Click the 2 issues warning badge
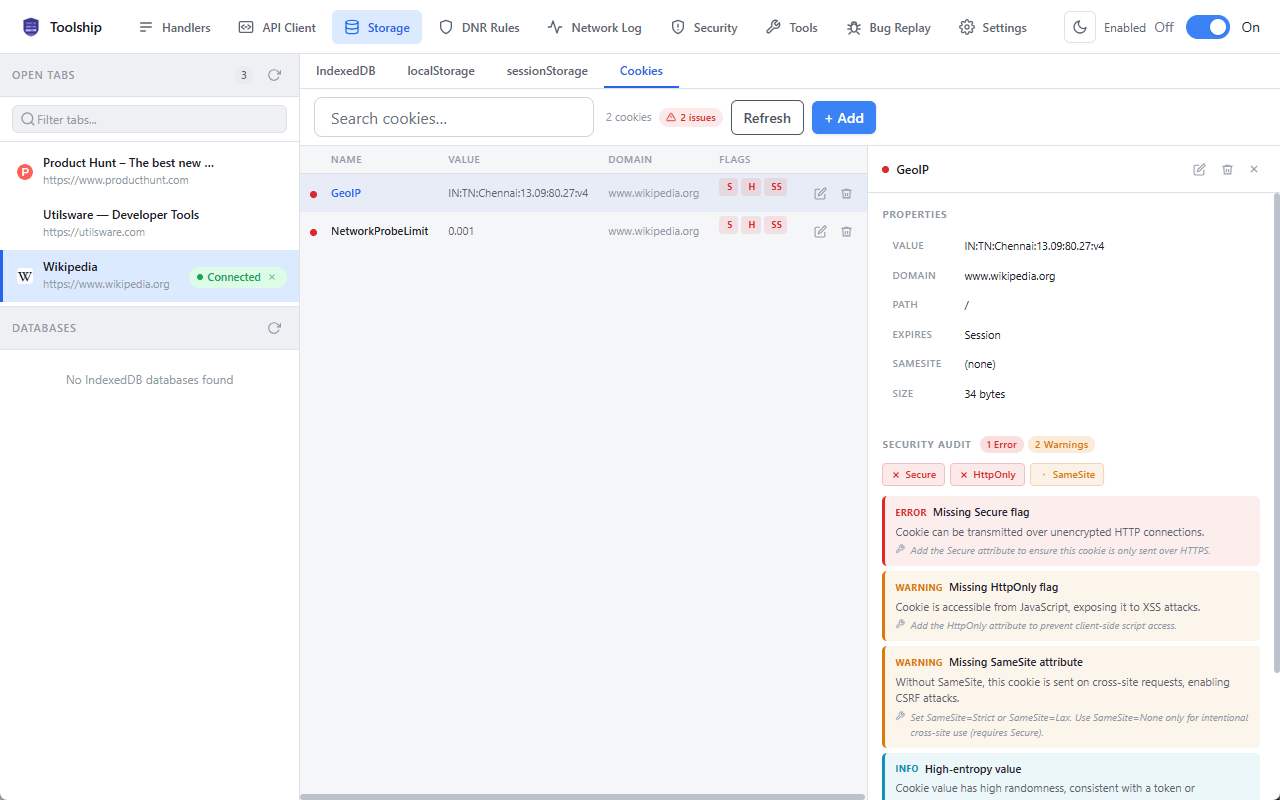 tap(691, 118)
